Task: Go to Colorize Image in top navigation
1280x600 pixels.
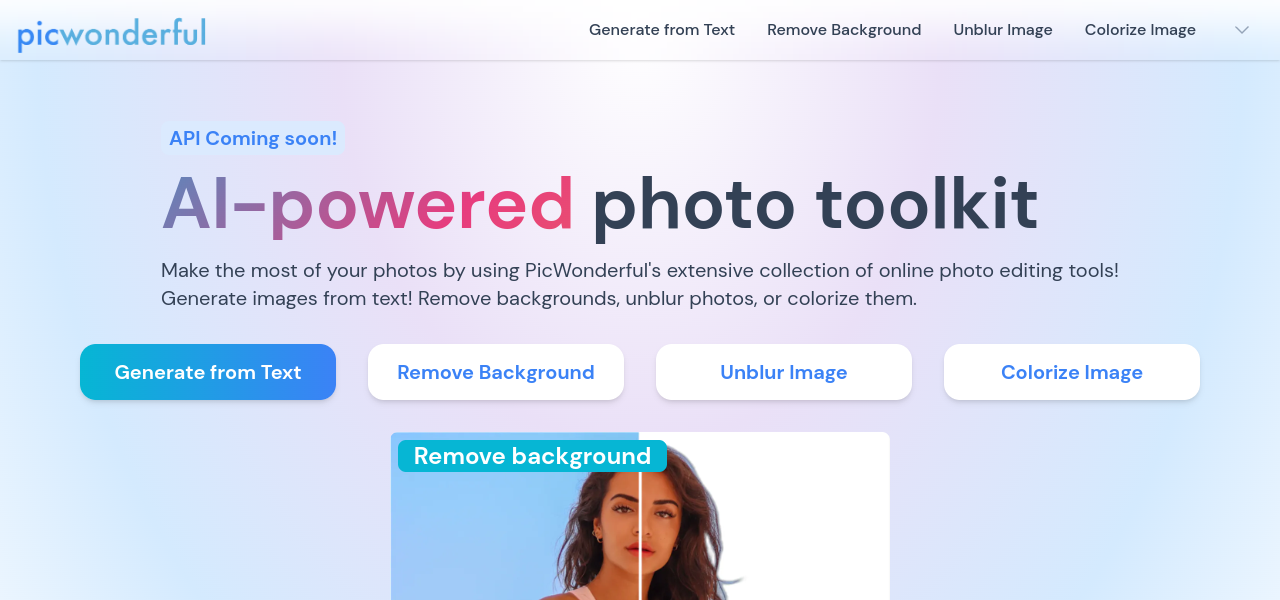Action: click(1140, 30)
